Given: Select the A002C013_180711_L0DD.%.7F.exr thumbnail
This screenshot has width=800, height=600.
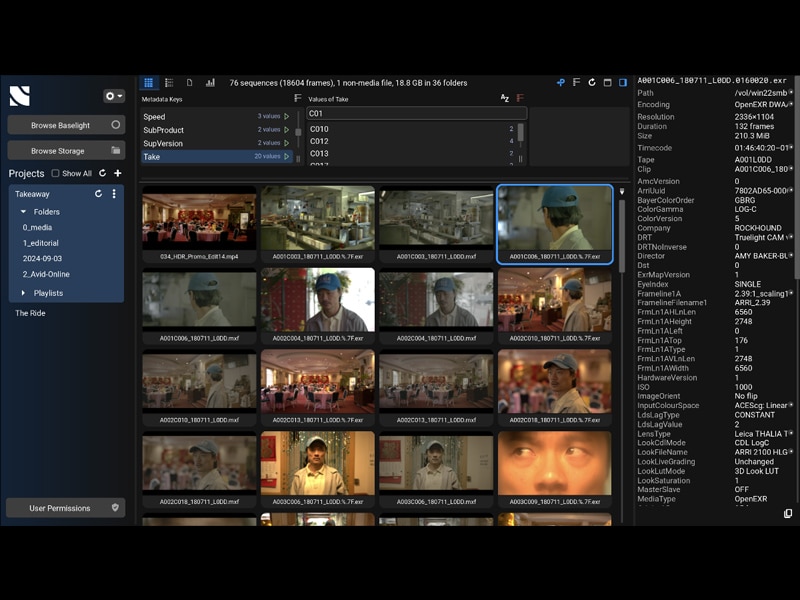Looking at the screenshot, I should click(318, 387).
